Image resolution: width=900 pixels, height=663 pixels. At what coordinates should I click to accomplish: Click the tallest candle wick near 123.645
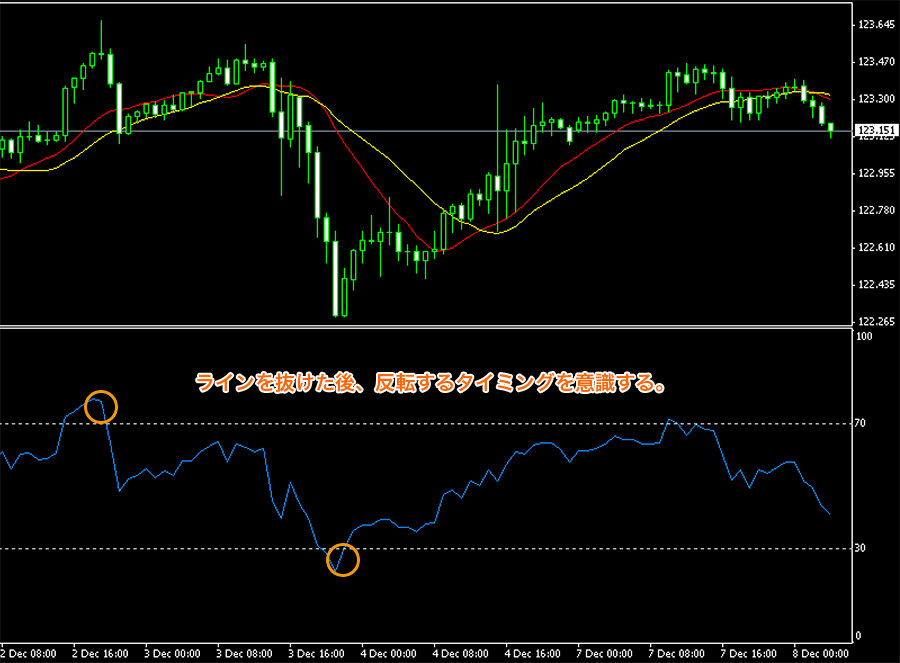[101, 35]
